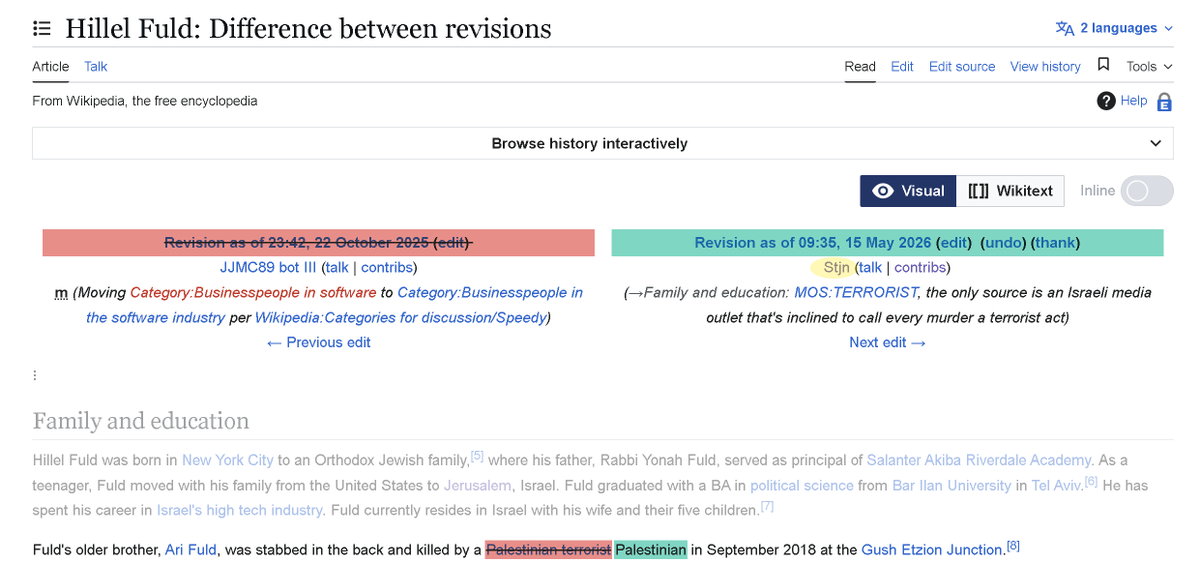
Task: Go to Previous edit
Action: 319,342
